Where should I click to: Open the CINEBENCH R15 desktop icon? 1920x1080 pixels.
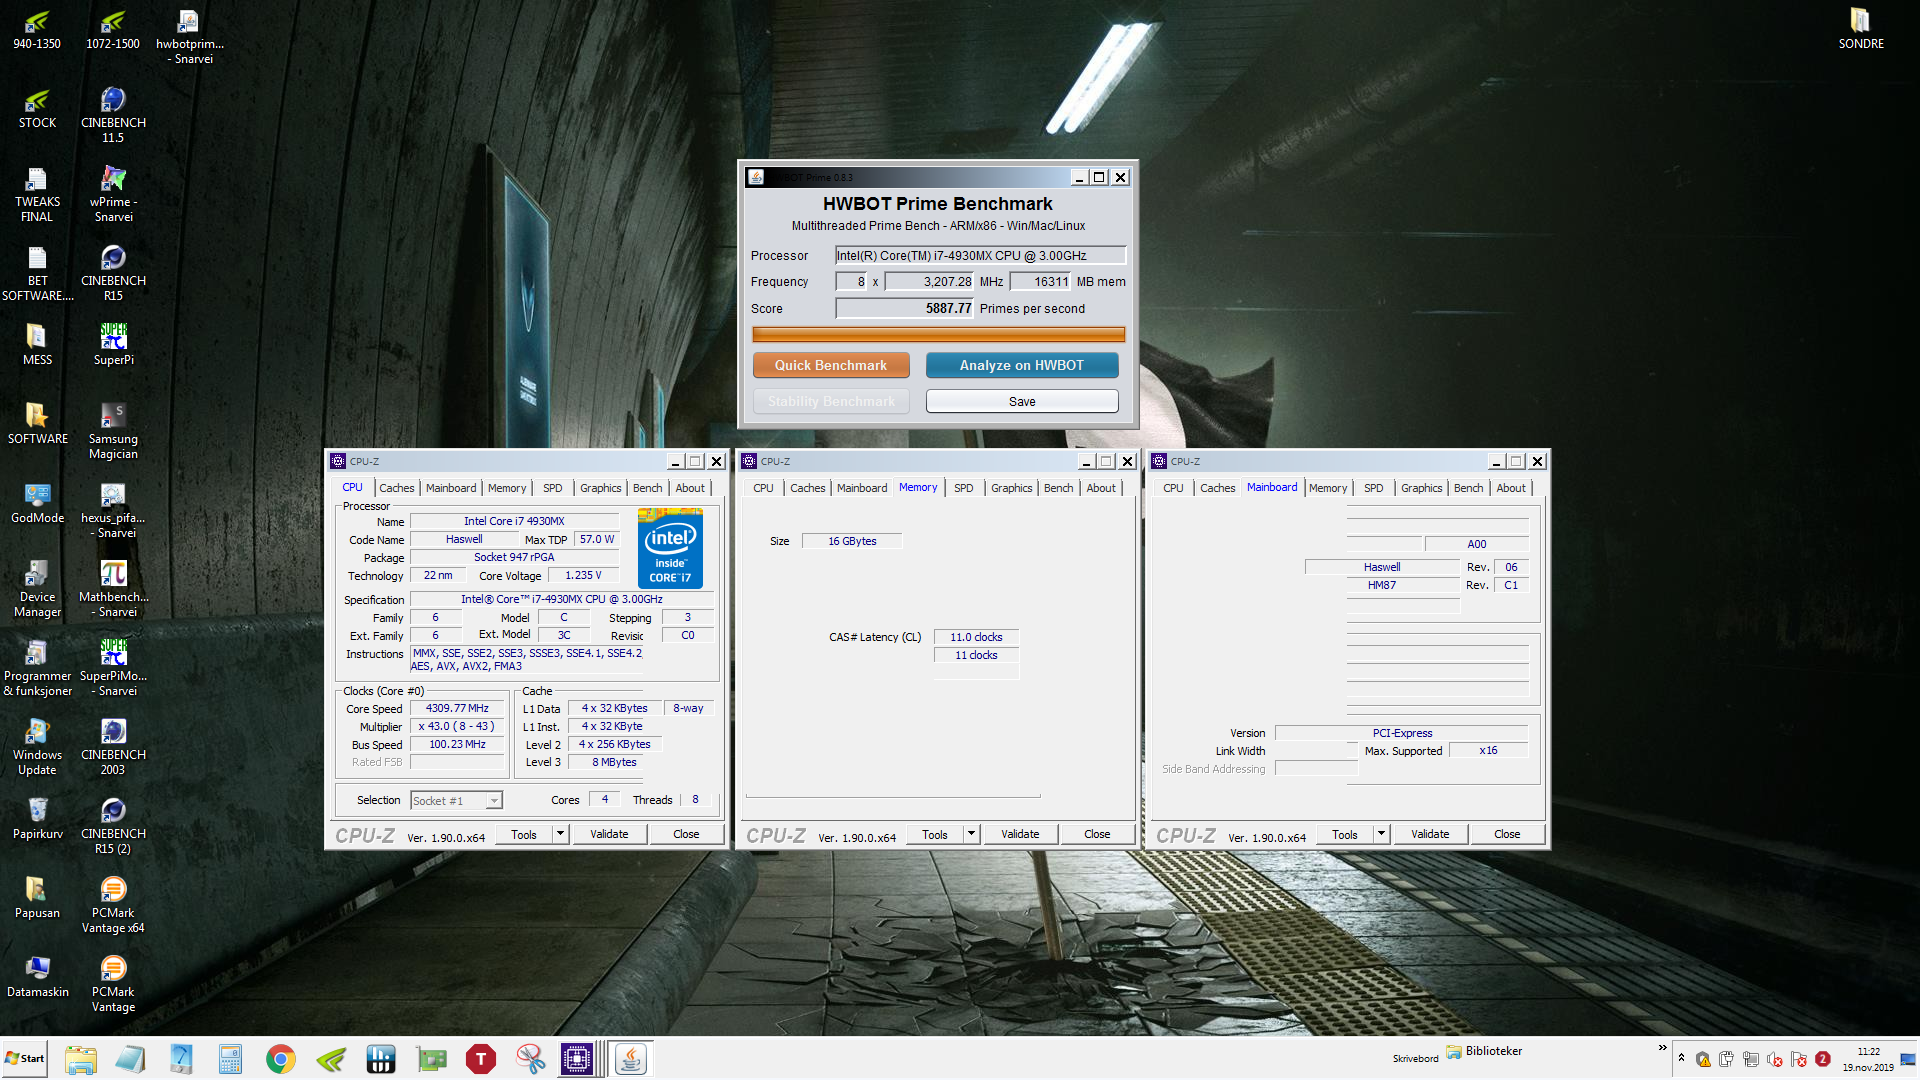click(113, 273)
